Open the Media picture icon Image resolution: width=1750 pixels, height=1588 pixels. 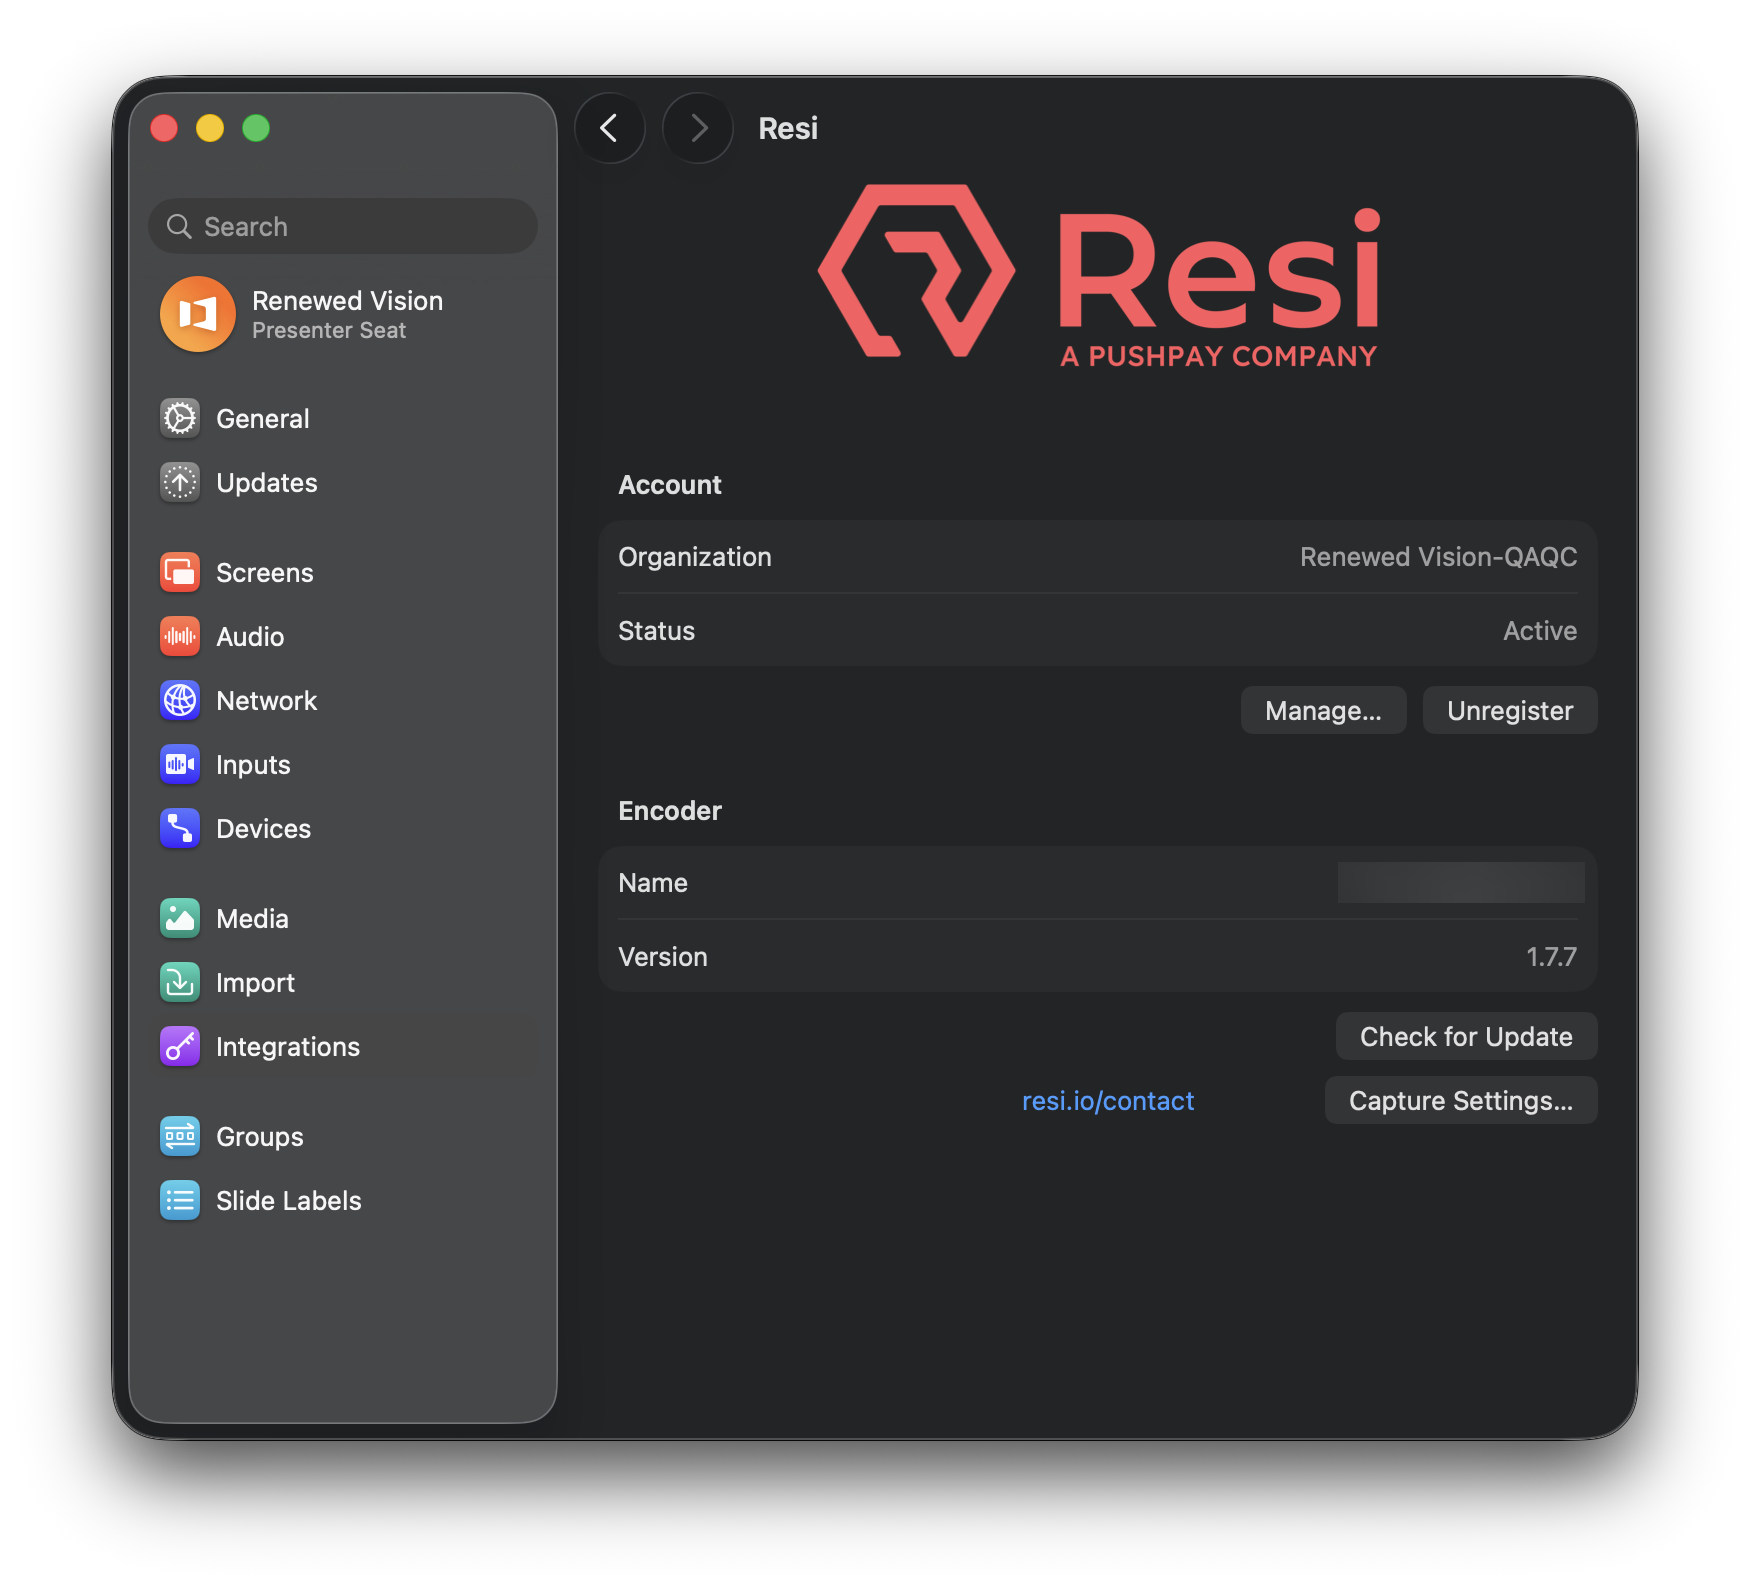180,918
